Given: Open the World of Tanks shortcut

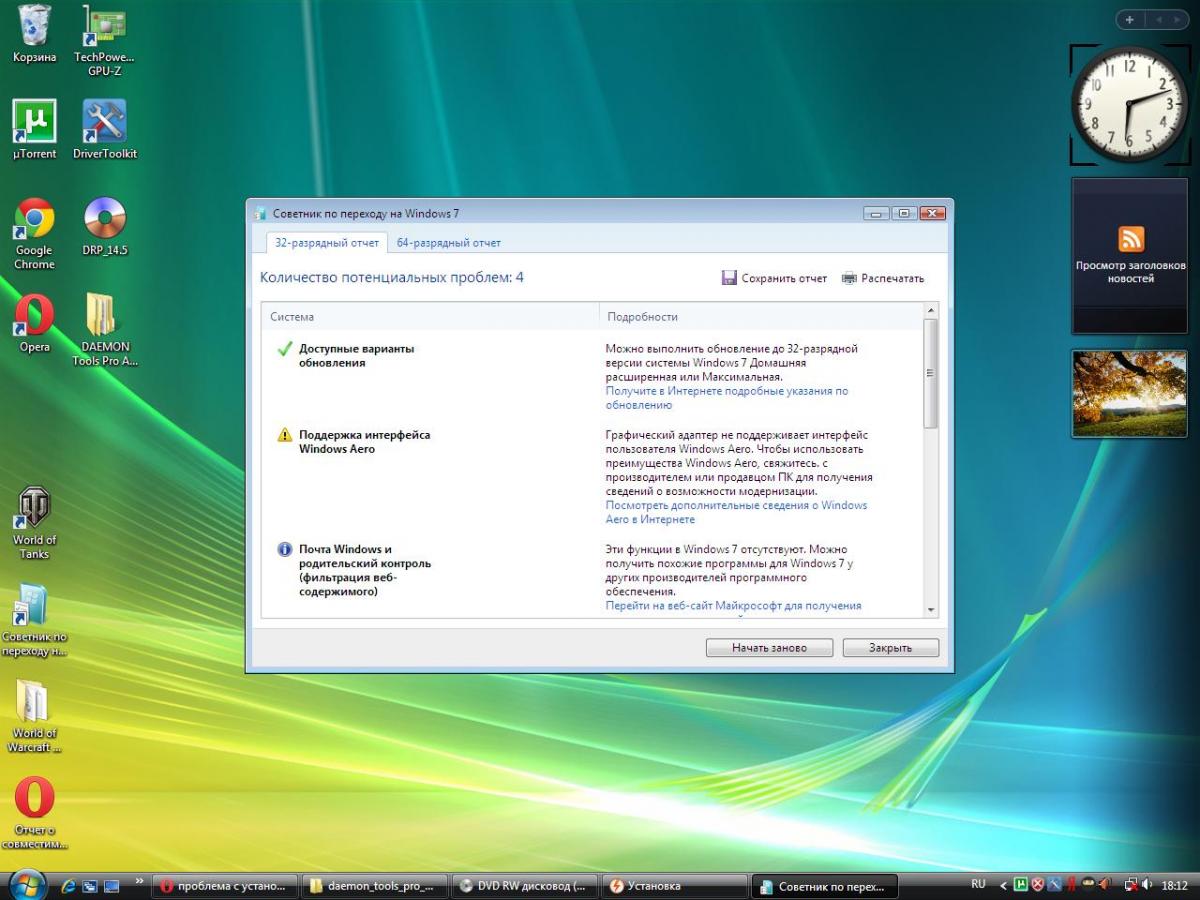Looking at the screenshot, I should (34, 509).
